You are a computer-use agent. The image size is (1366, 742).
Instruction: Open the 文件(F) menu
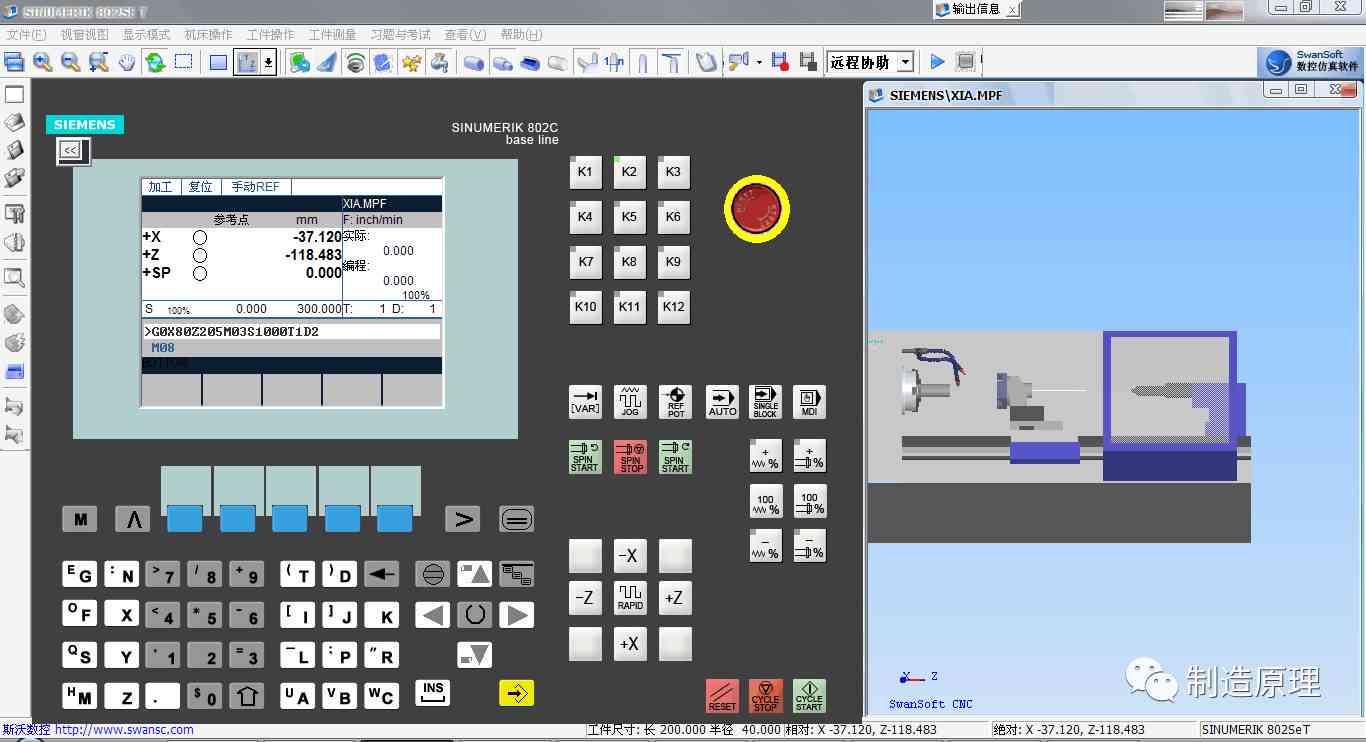pos(26,34)
